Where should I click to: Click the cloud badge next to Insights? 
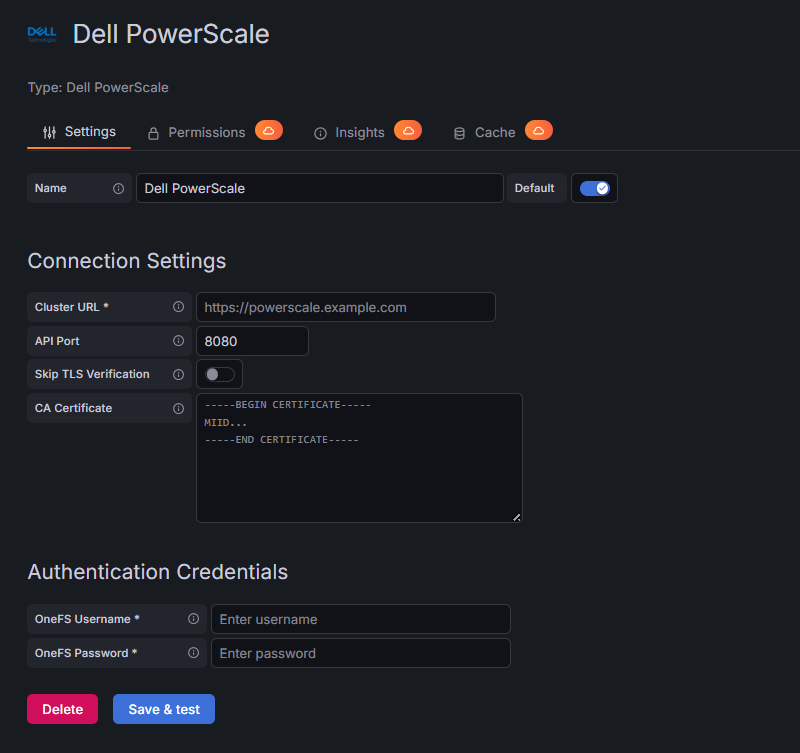408,131
